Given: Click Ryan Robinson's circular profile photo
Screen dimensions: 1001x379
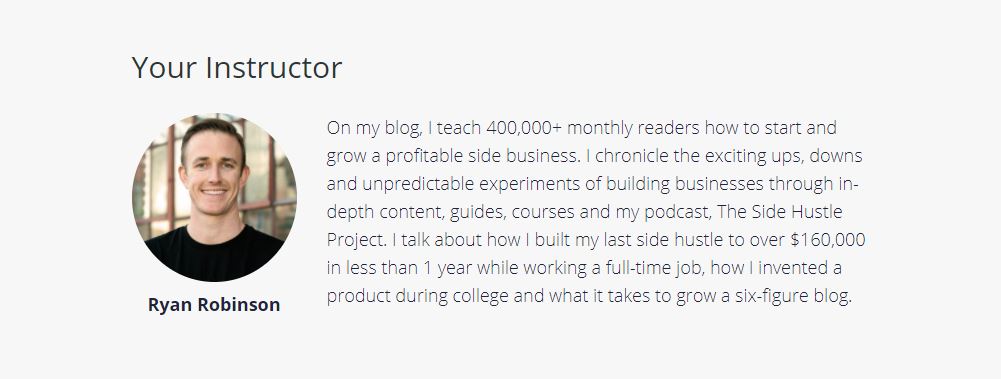Looking at the screenshot, I should [x=214, y=198].
